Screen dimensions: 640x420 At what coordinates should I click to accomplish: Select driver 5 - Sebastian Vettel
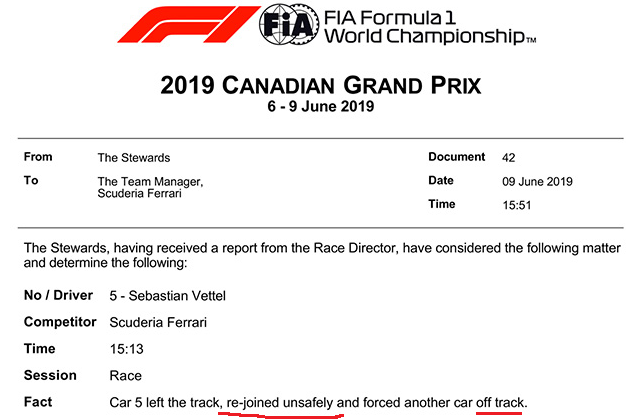point(167,296)
